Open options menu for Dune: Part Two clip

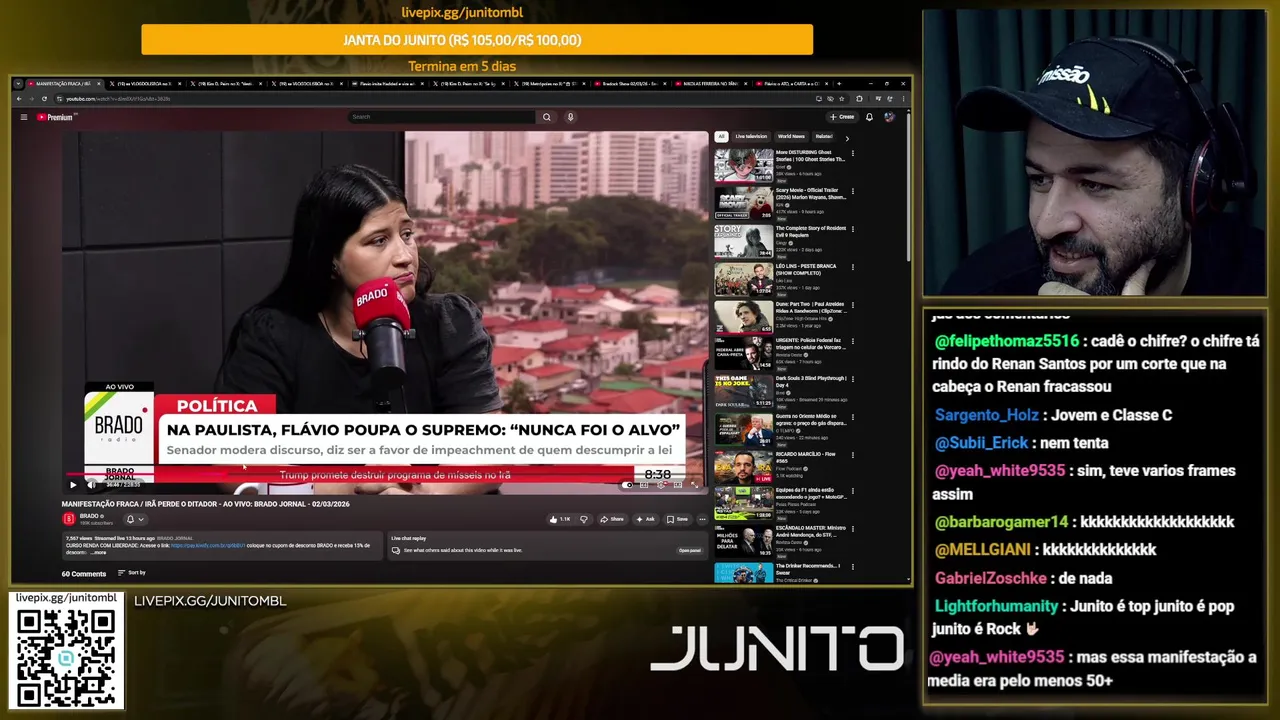(x=853, y=305)
